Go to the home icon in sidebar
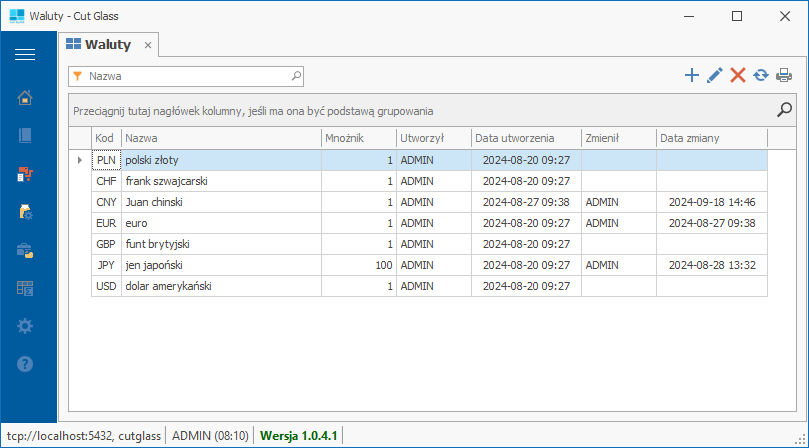This screenshot has width=809, height=448. [25, 97]
